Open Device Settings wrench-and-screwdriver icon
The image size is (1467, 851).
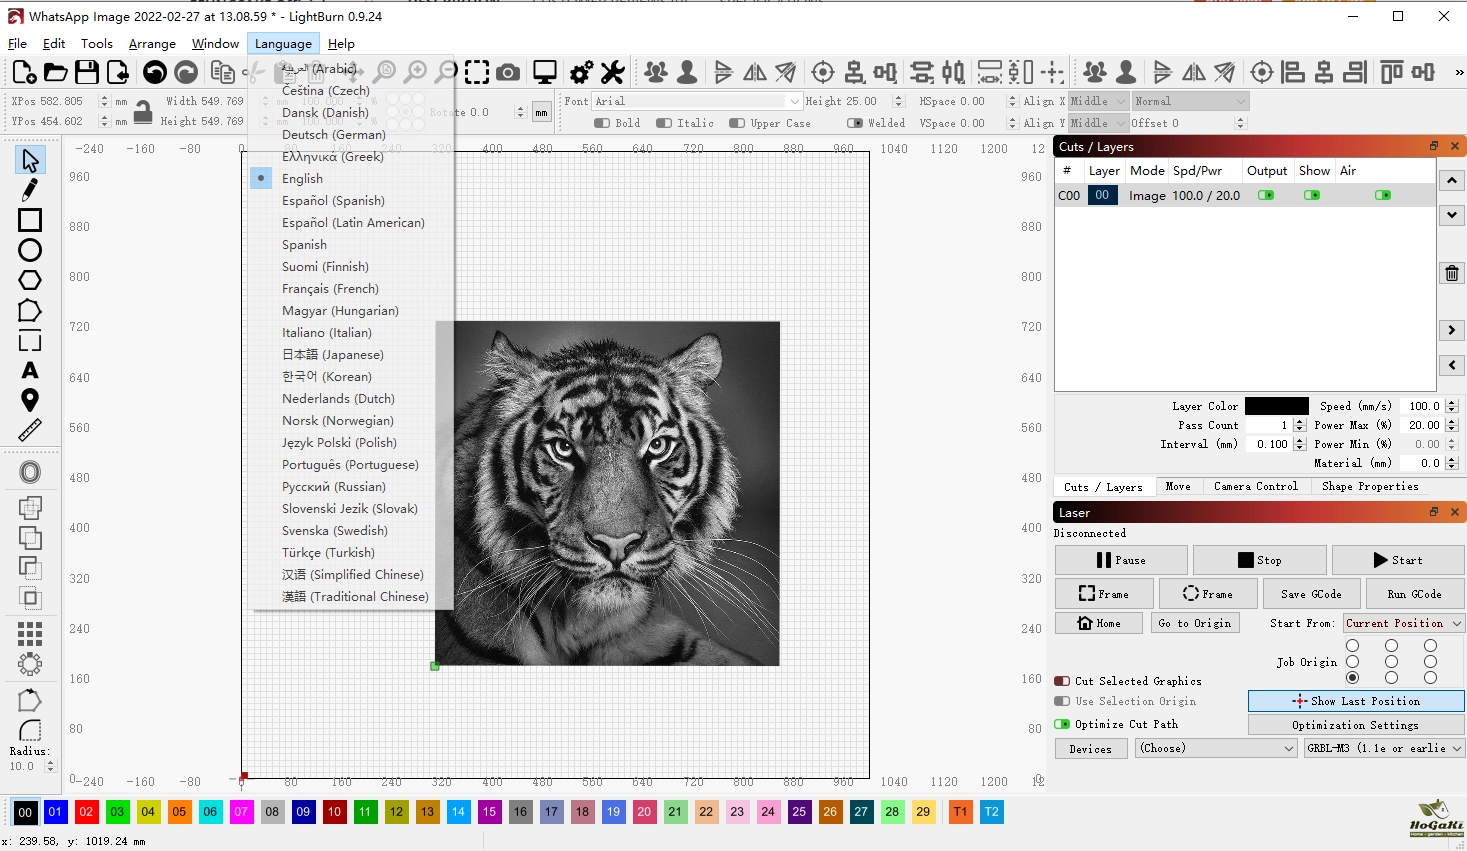click(612, 72)
